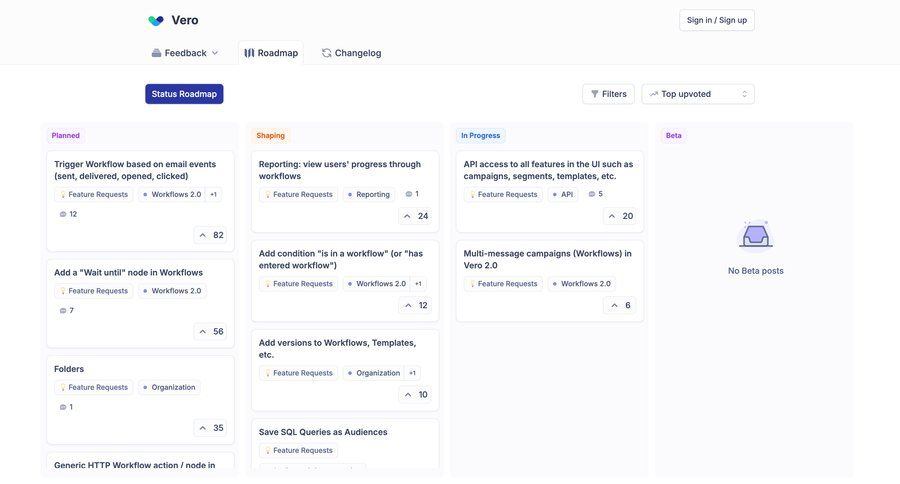This screenshot has height=484, width=900.
Task: Upvote Reporting users' progress post
Action: coord(416,216)
